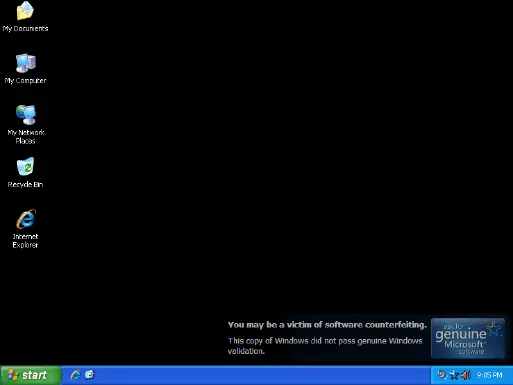Click the Windows validation failure message

(325, 346)
